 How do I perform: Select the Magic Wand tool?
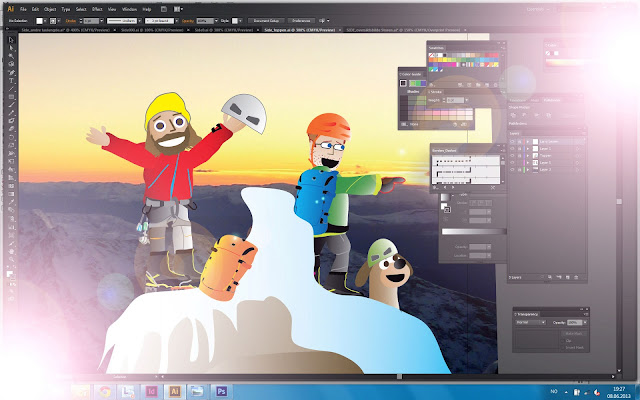pyautogui.click(x=11, y=56)
